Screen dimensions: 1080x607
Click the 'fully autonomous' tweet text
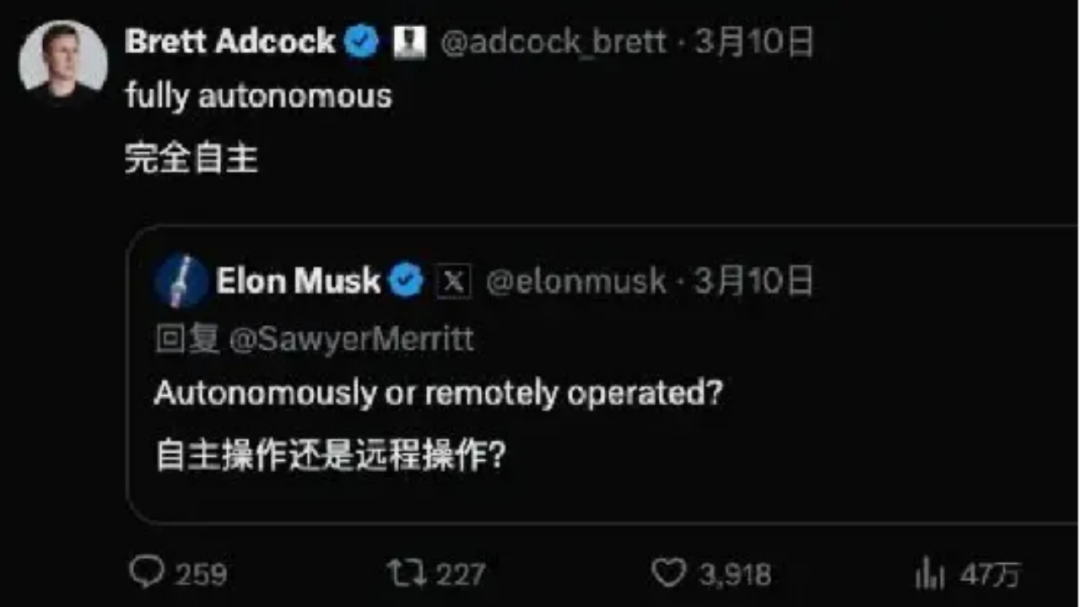point(258,96)
